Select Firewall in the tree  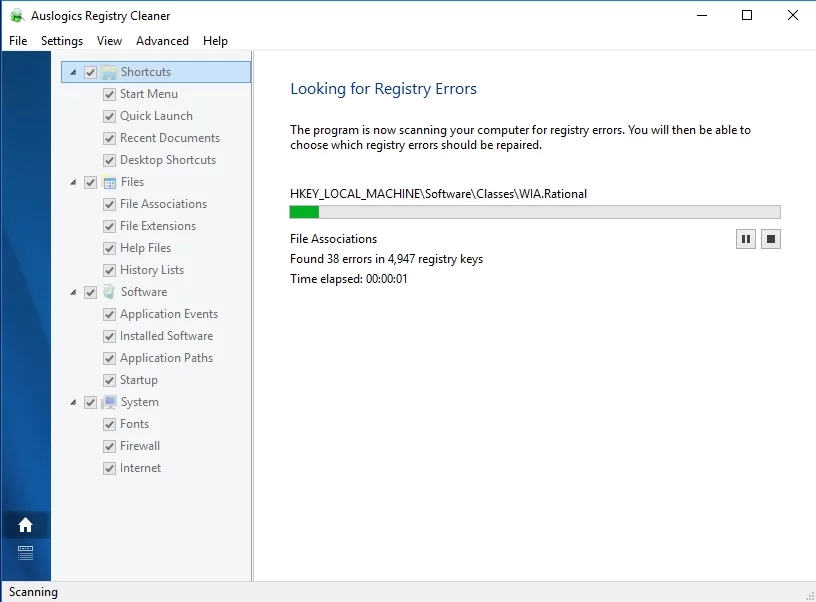point(139,446)
